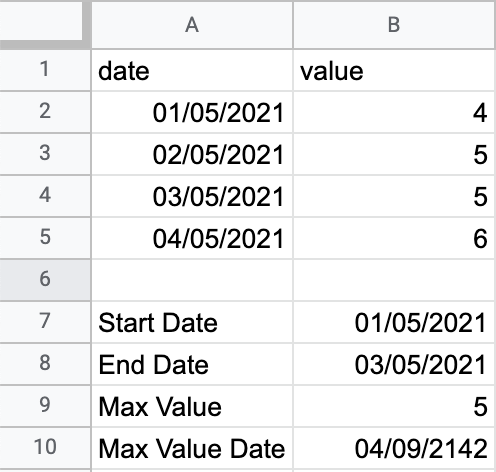Select the 'Start Date' label cell
The height and width of the screenshot is (472, 496).
coord(192,322)
